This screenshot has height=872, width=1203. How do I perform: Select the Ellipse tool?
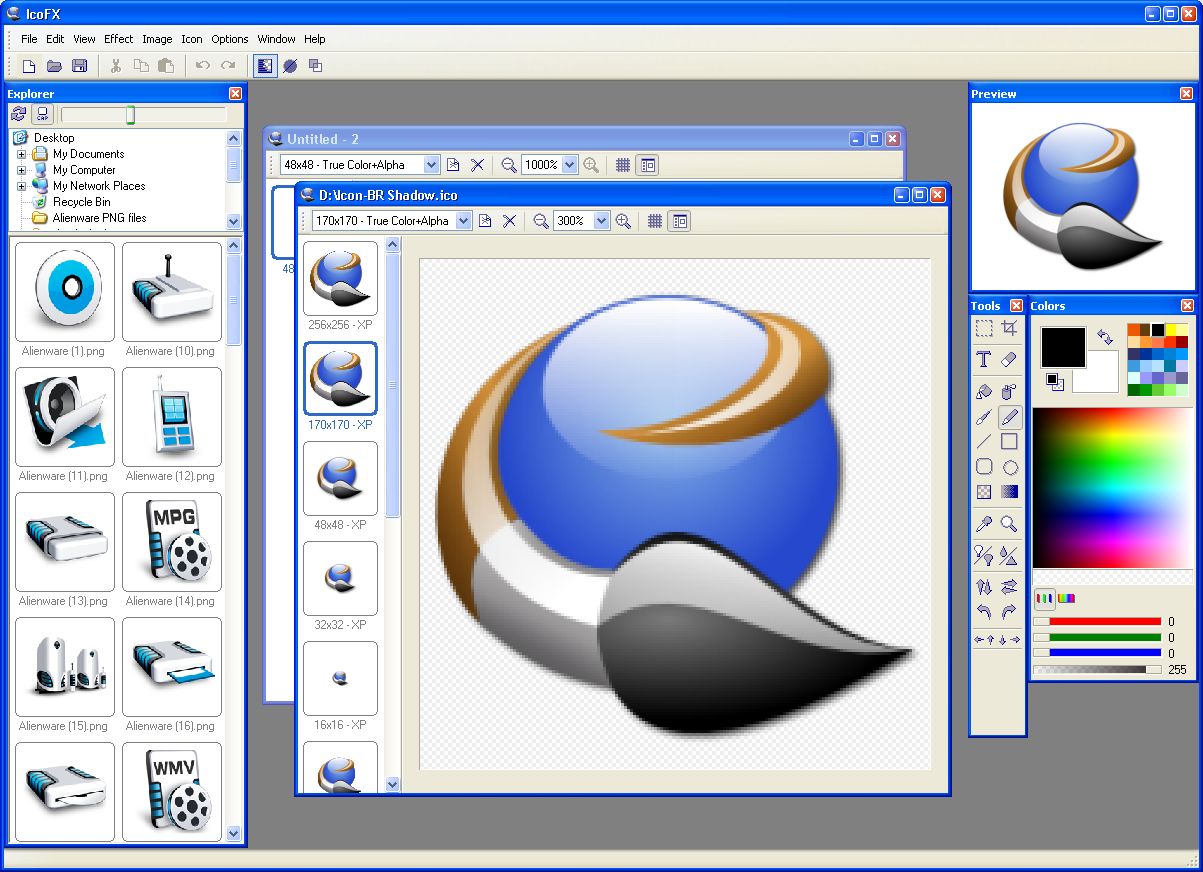pos(1009,467)
